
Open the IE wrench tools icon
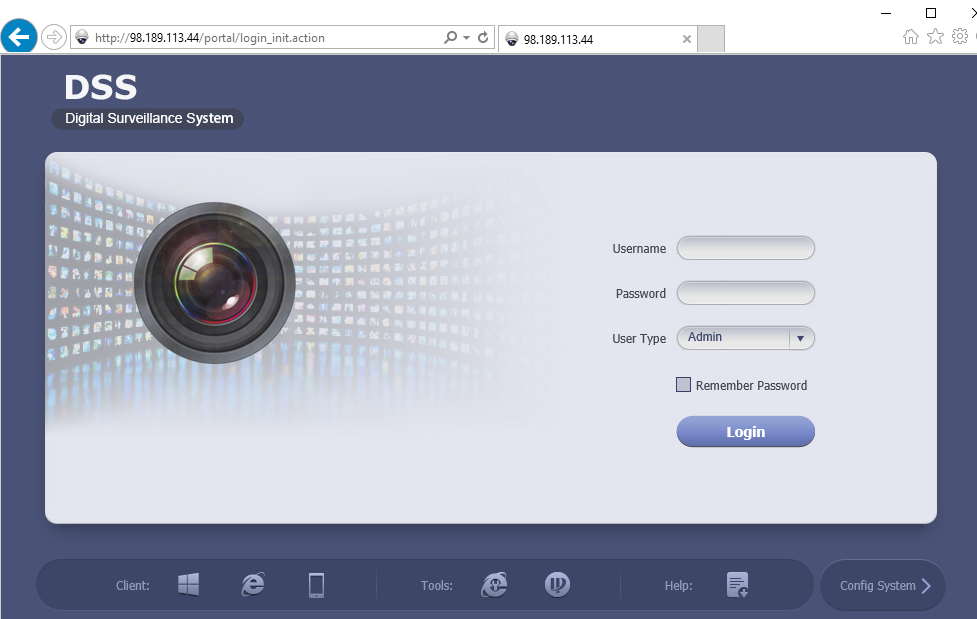(x=494, y=585)
